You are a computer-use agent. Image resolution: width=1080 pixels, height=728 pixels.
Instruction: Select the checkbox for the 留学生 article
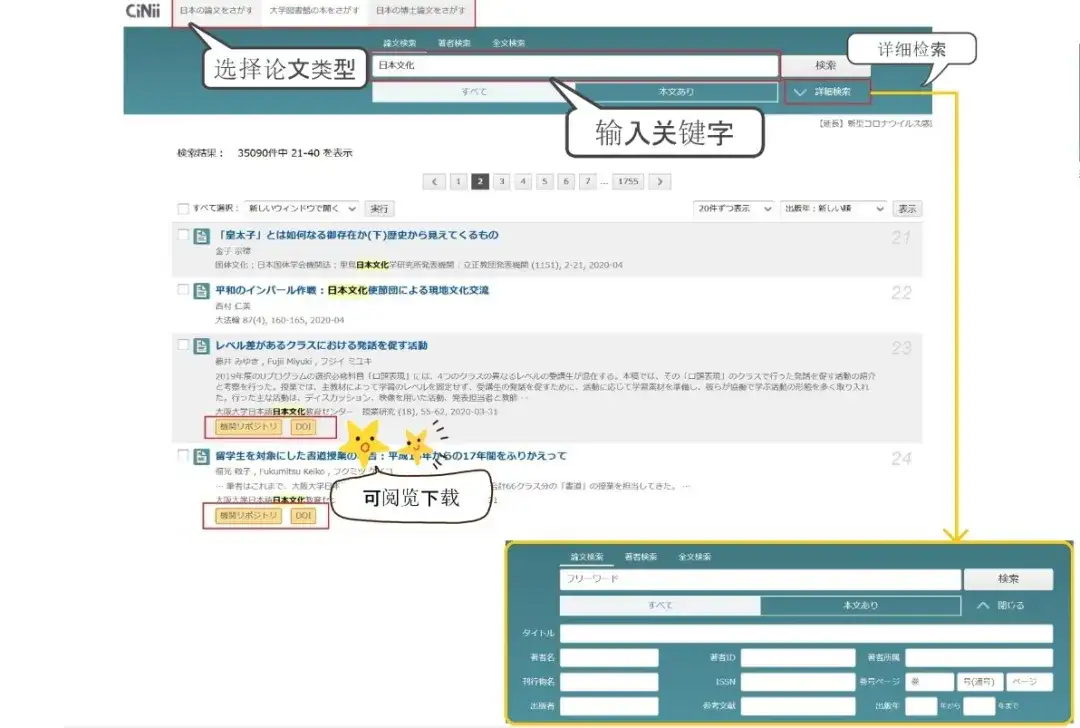click(x=181, y=455)
